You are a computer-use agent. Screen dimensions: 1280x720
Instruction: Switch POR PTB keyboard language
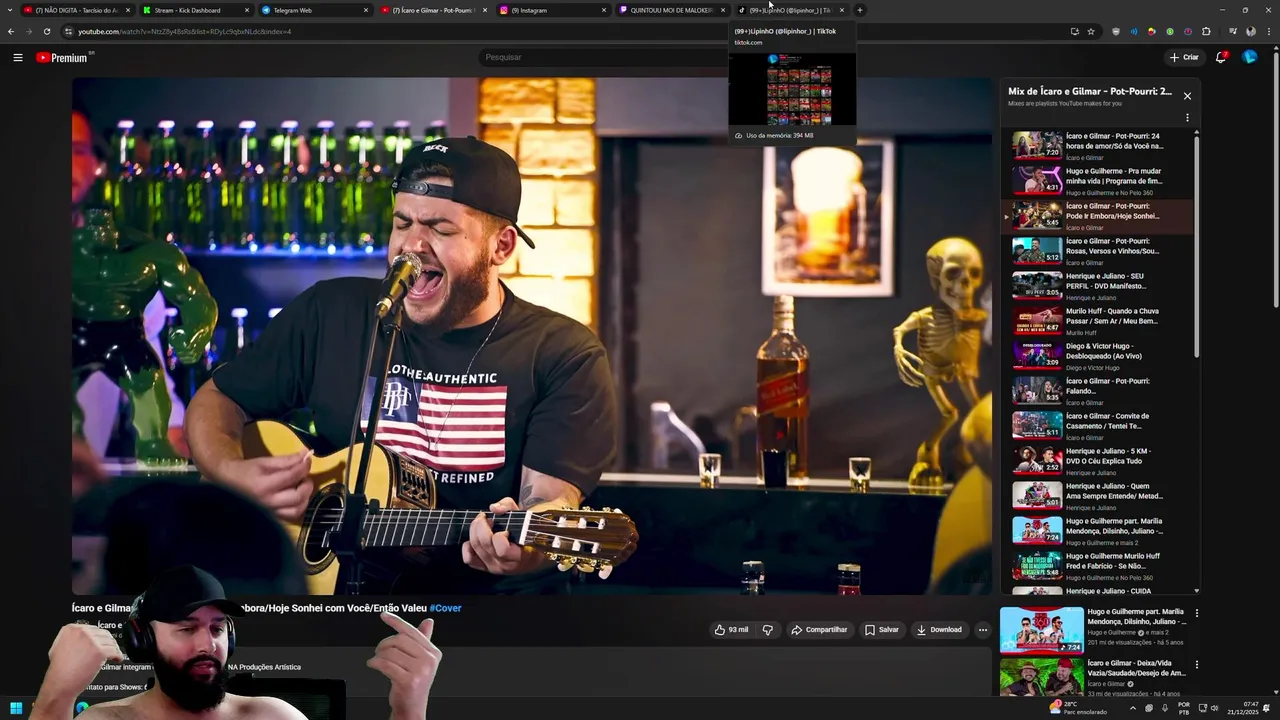pos(1184,708)
